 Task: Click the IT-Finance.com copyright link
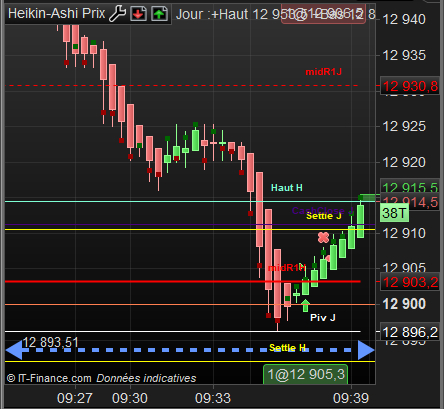(x=49, y=378)
